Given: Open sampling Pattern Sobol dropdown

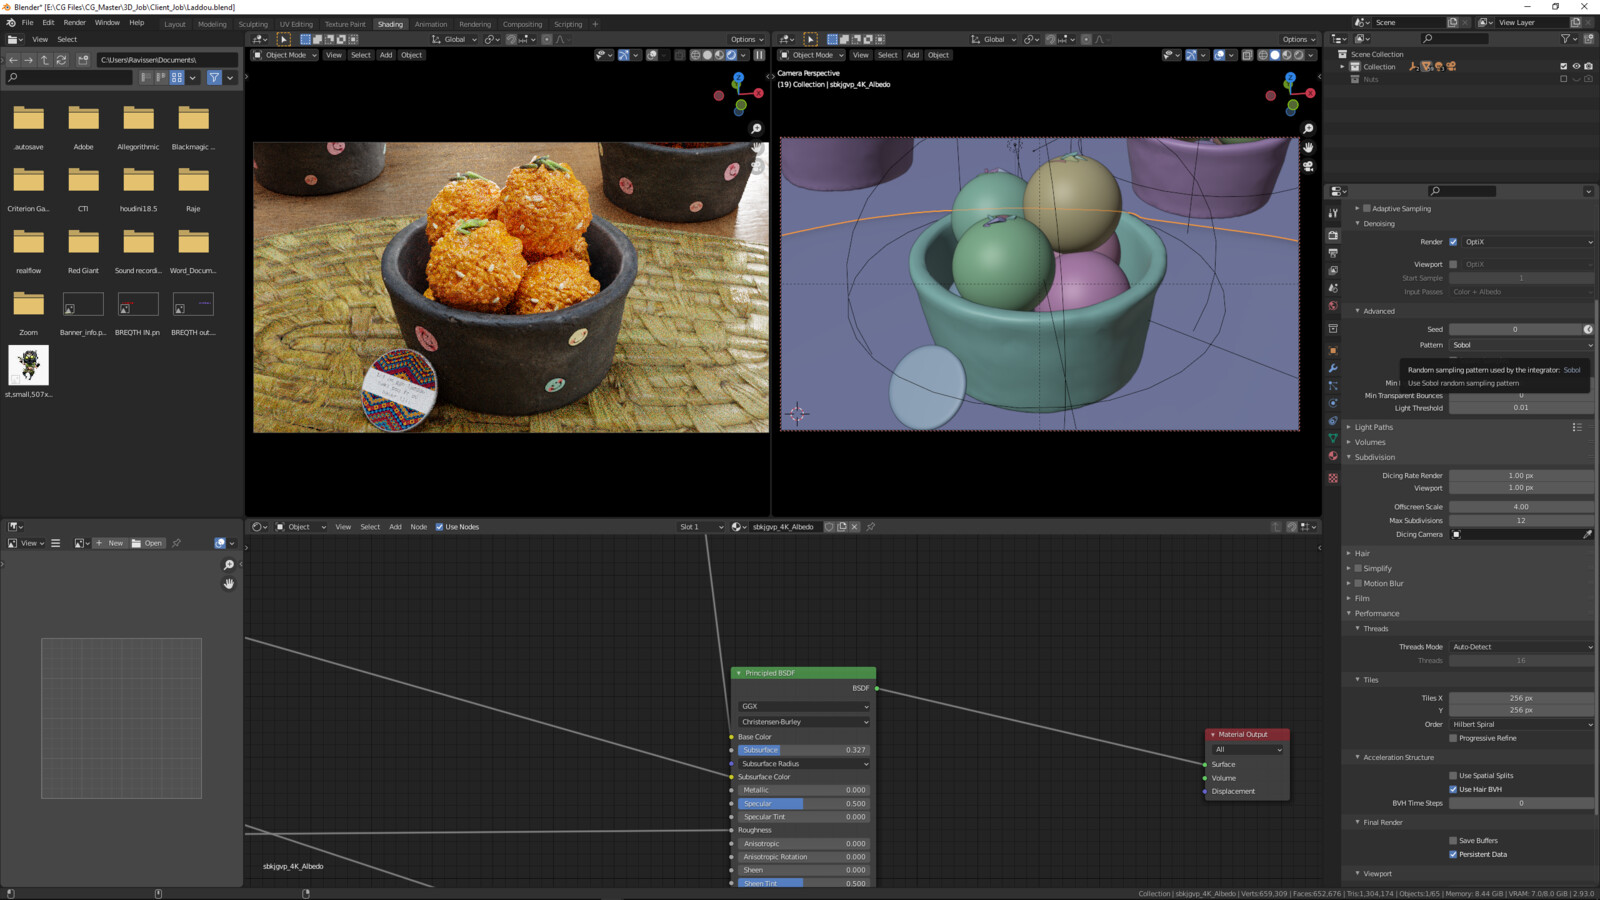Looking at the screenshot, I should point(1521,345).
